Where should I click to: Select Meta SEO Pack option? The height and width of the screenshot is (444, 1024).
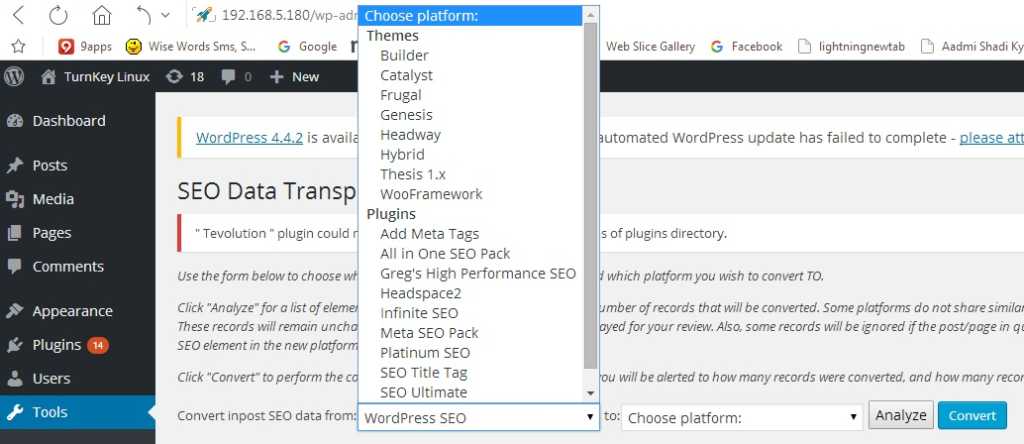pos(470,333)
